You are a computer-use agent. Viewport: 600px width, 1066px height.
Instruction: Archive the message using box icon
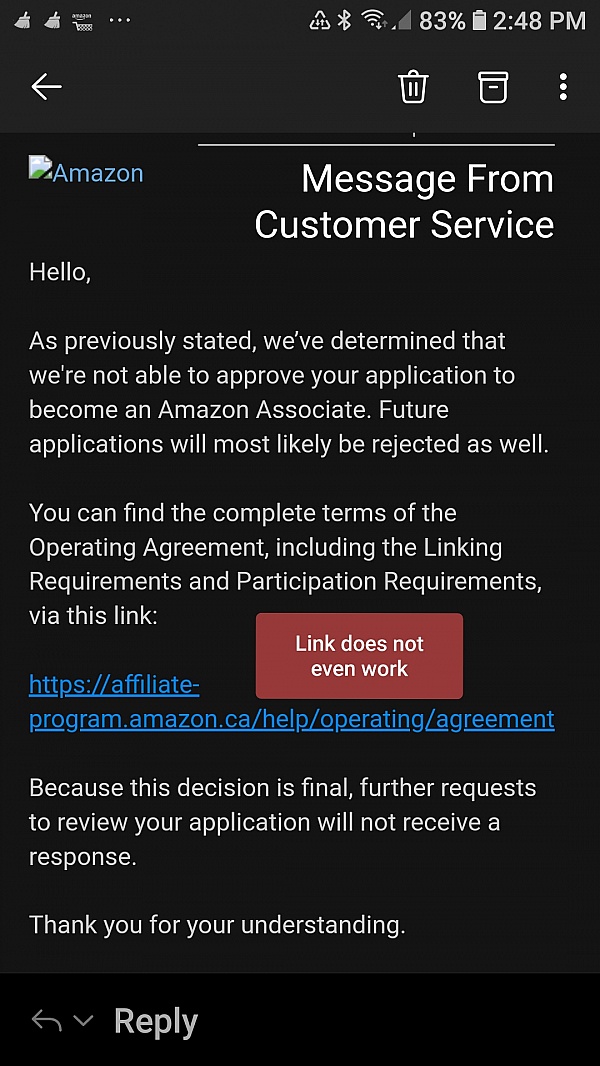tap(492, 87)
